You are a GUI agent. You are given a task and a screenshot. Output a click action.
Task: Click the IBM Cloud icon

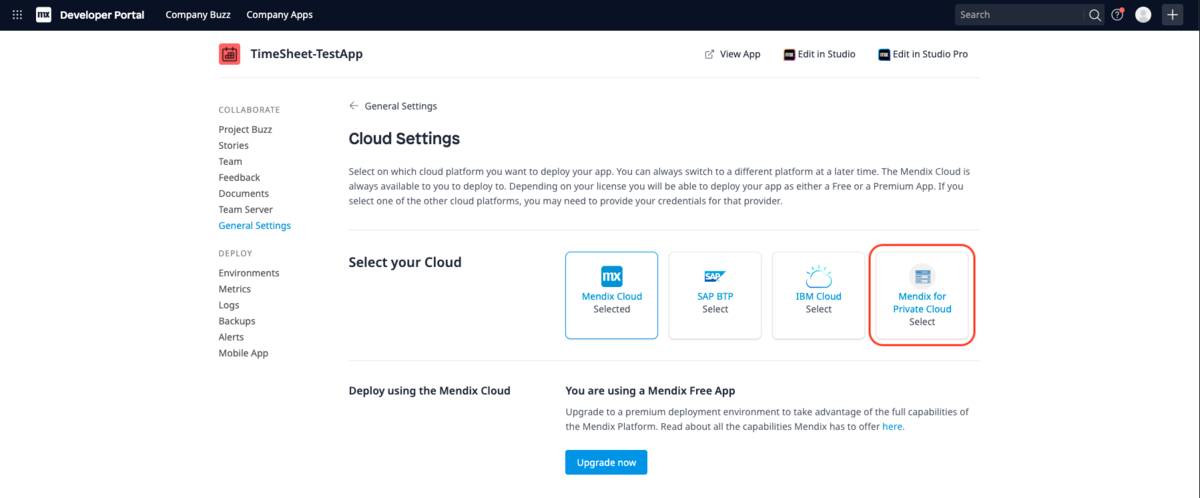(x=819, y=277)
